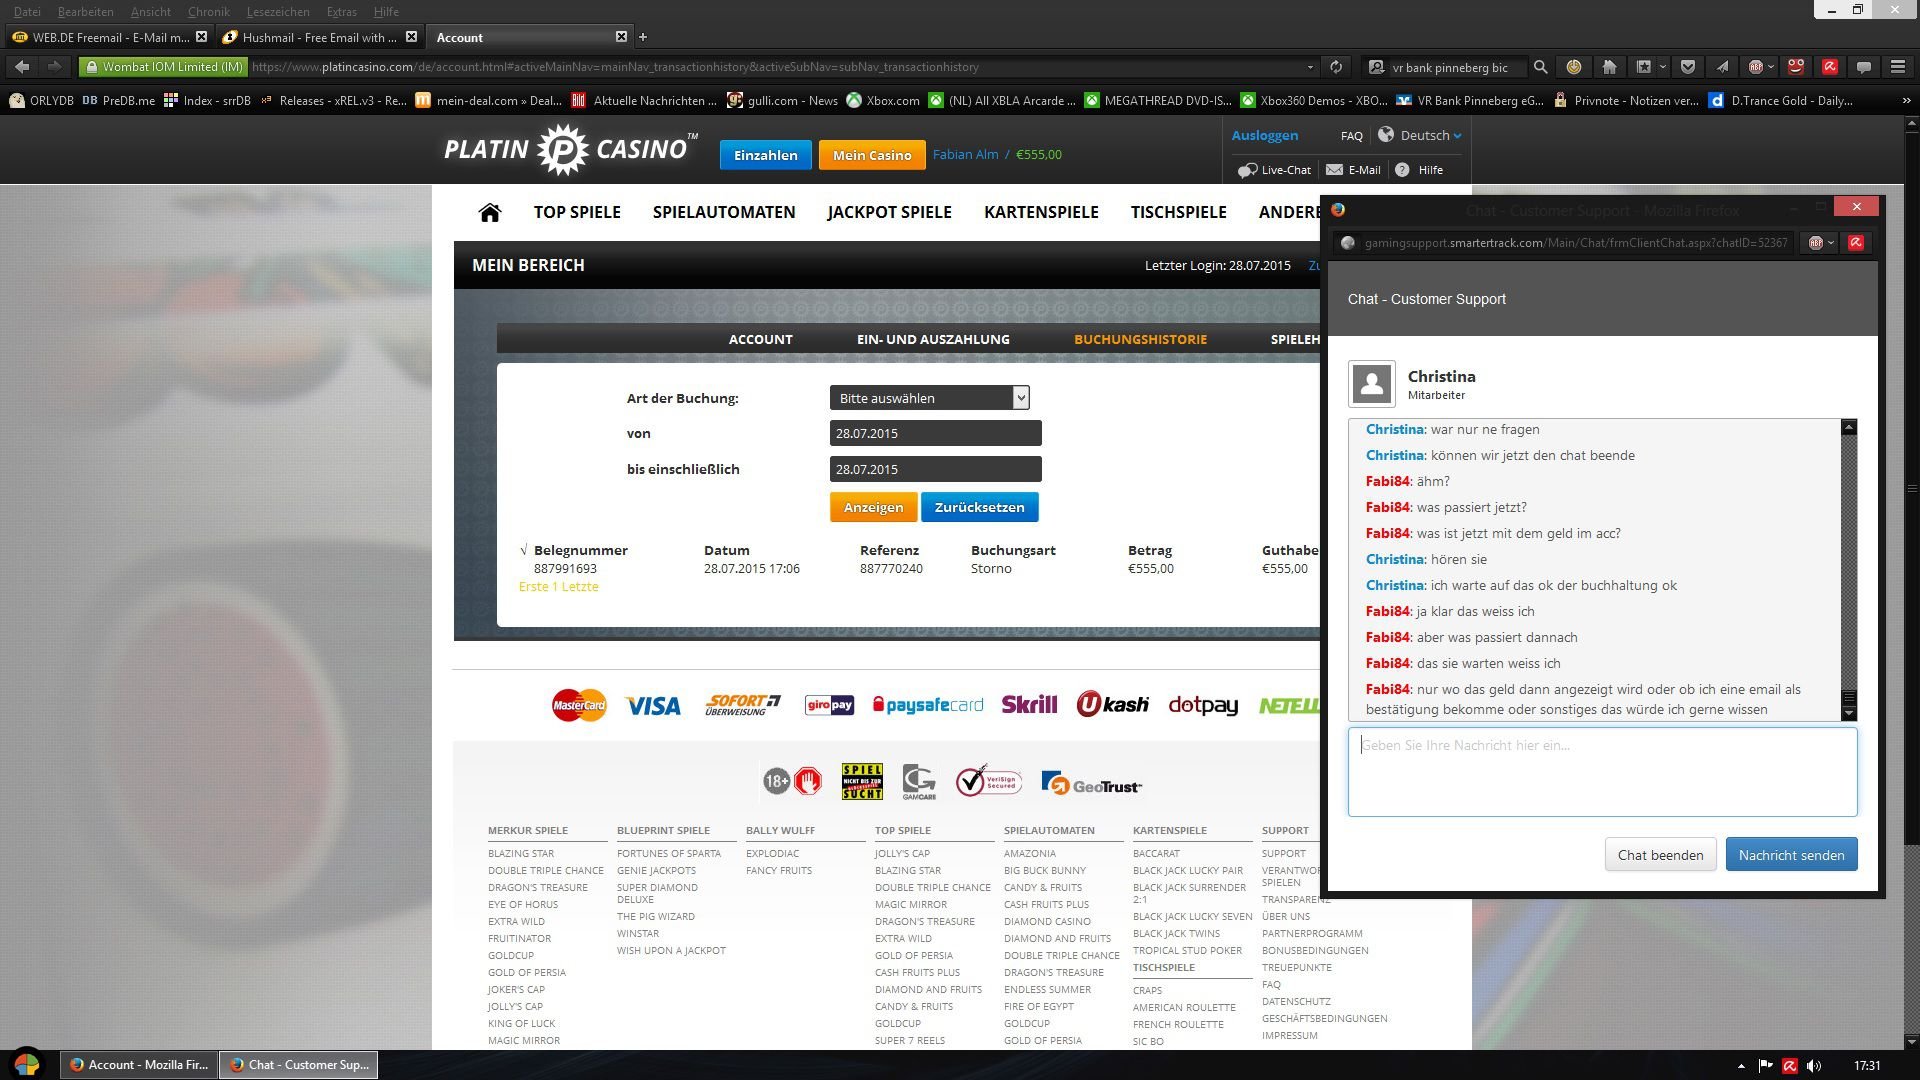The height and width of the screenshot is (1080, 1920).
Task: Click the yellow circular toolbar icon
Action: (x=1574, y=67)
